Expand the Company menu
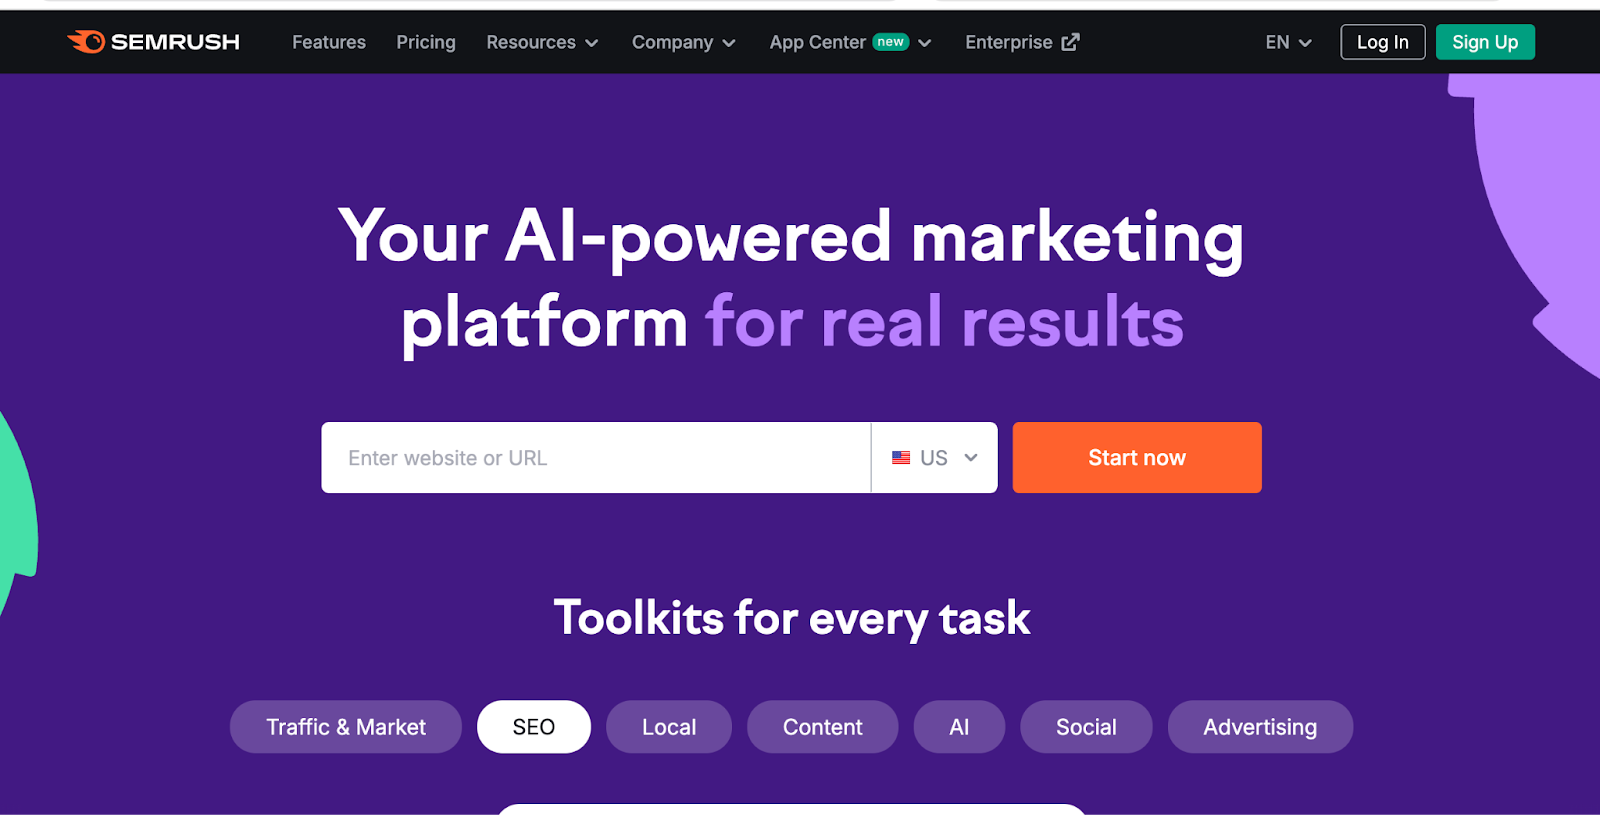Viewport: 1600px width, 815px height. point(682,42)
